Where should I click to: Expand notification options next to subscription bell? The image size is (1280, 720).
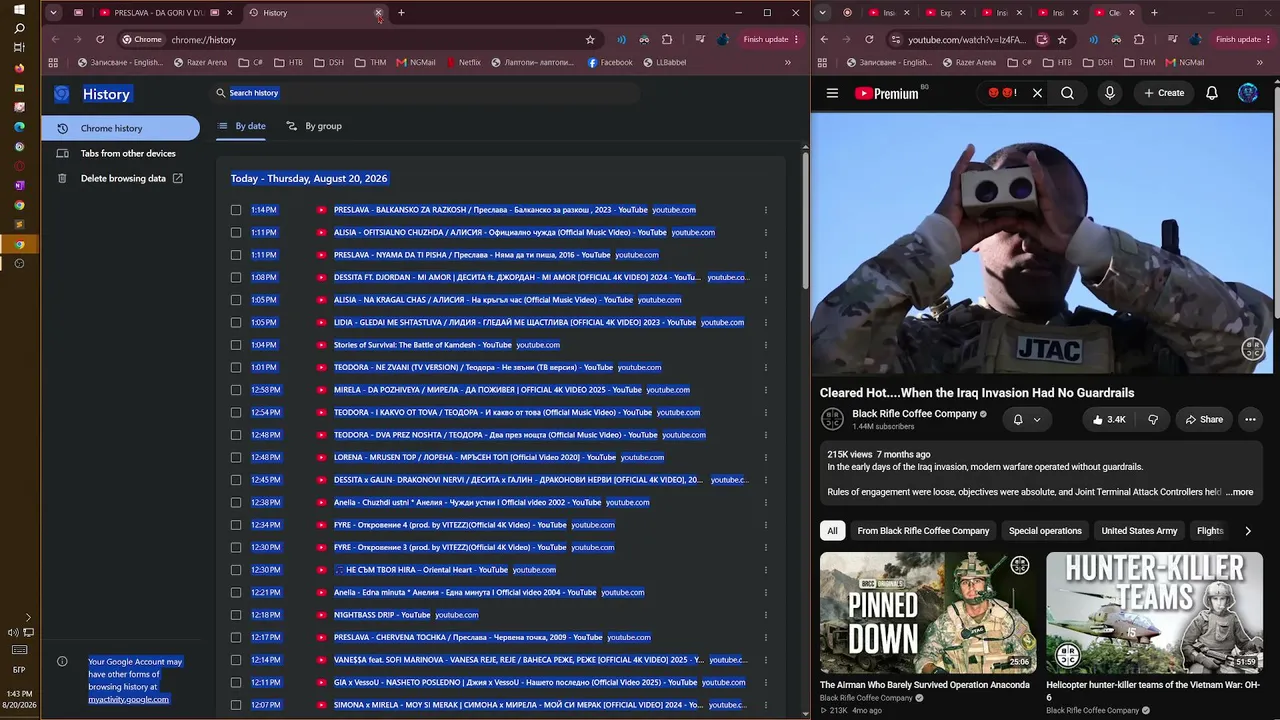(1037, 420)
